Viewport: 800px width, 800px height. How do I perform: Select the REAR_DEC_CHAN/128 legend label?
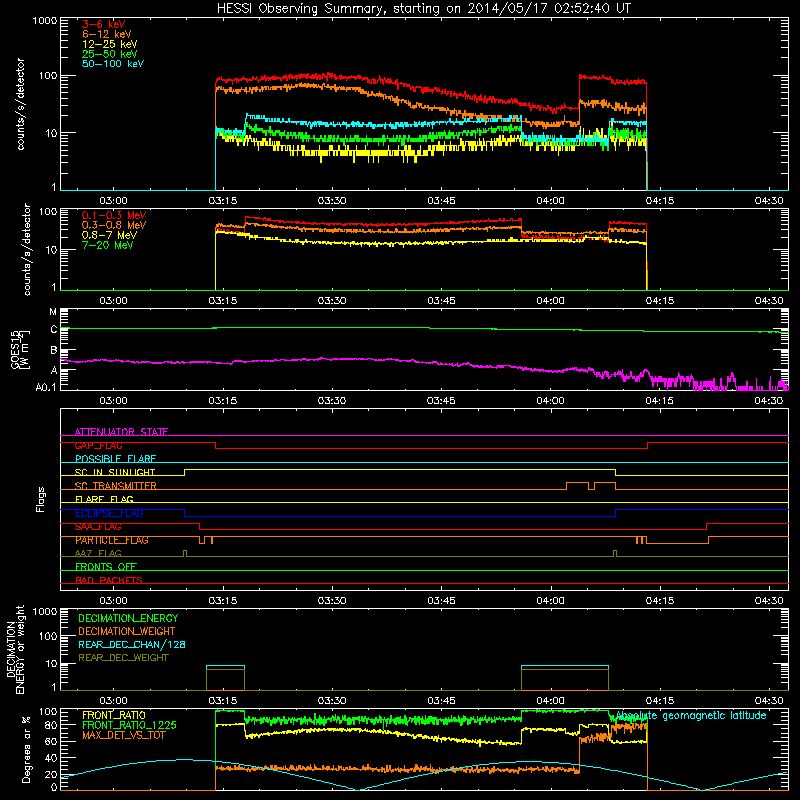click(x=132, y=644)
